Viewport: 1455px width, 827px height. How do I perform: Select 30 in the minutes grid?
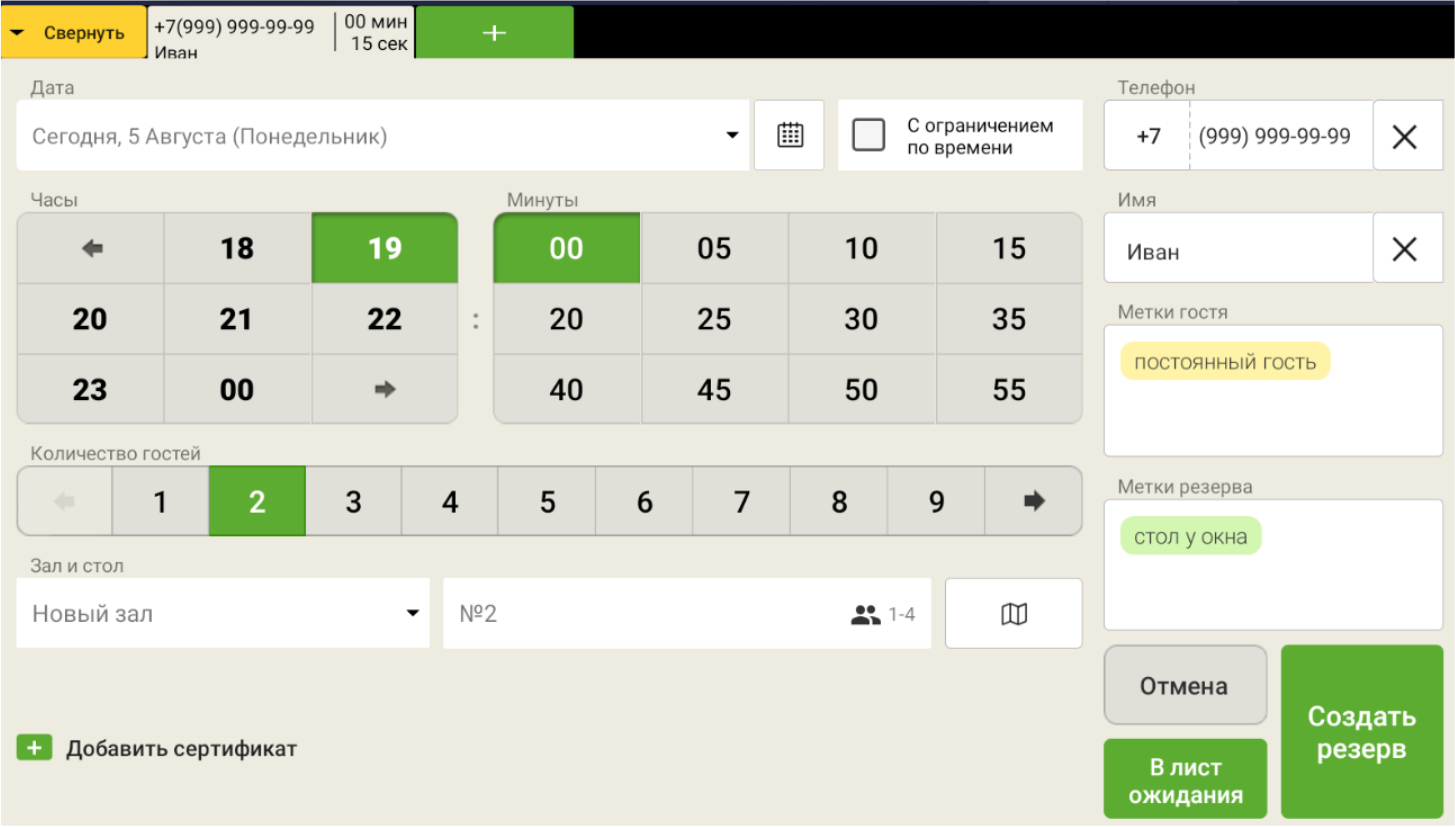[861, 320]
